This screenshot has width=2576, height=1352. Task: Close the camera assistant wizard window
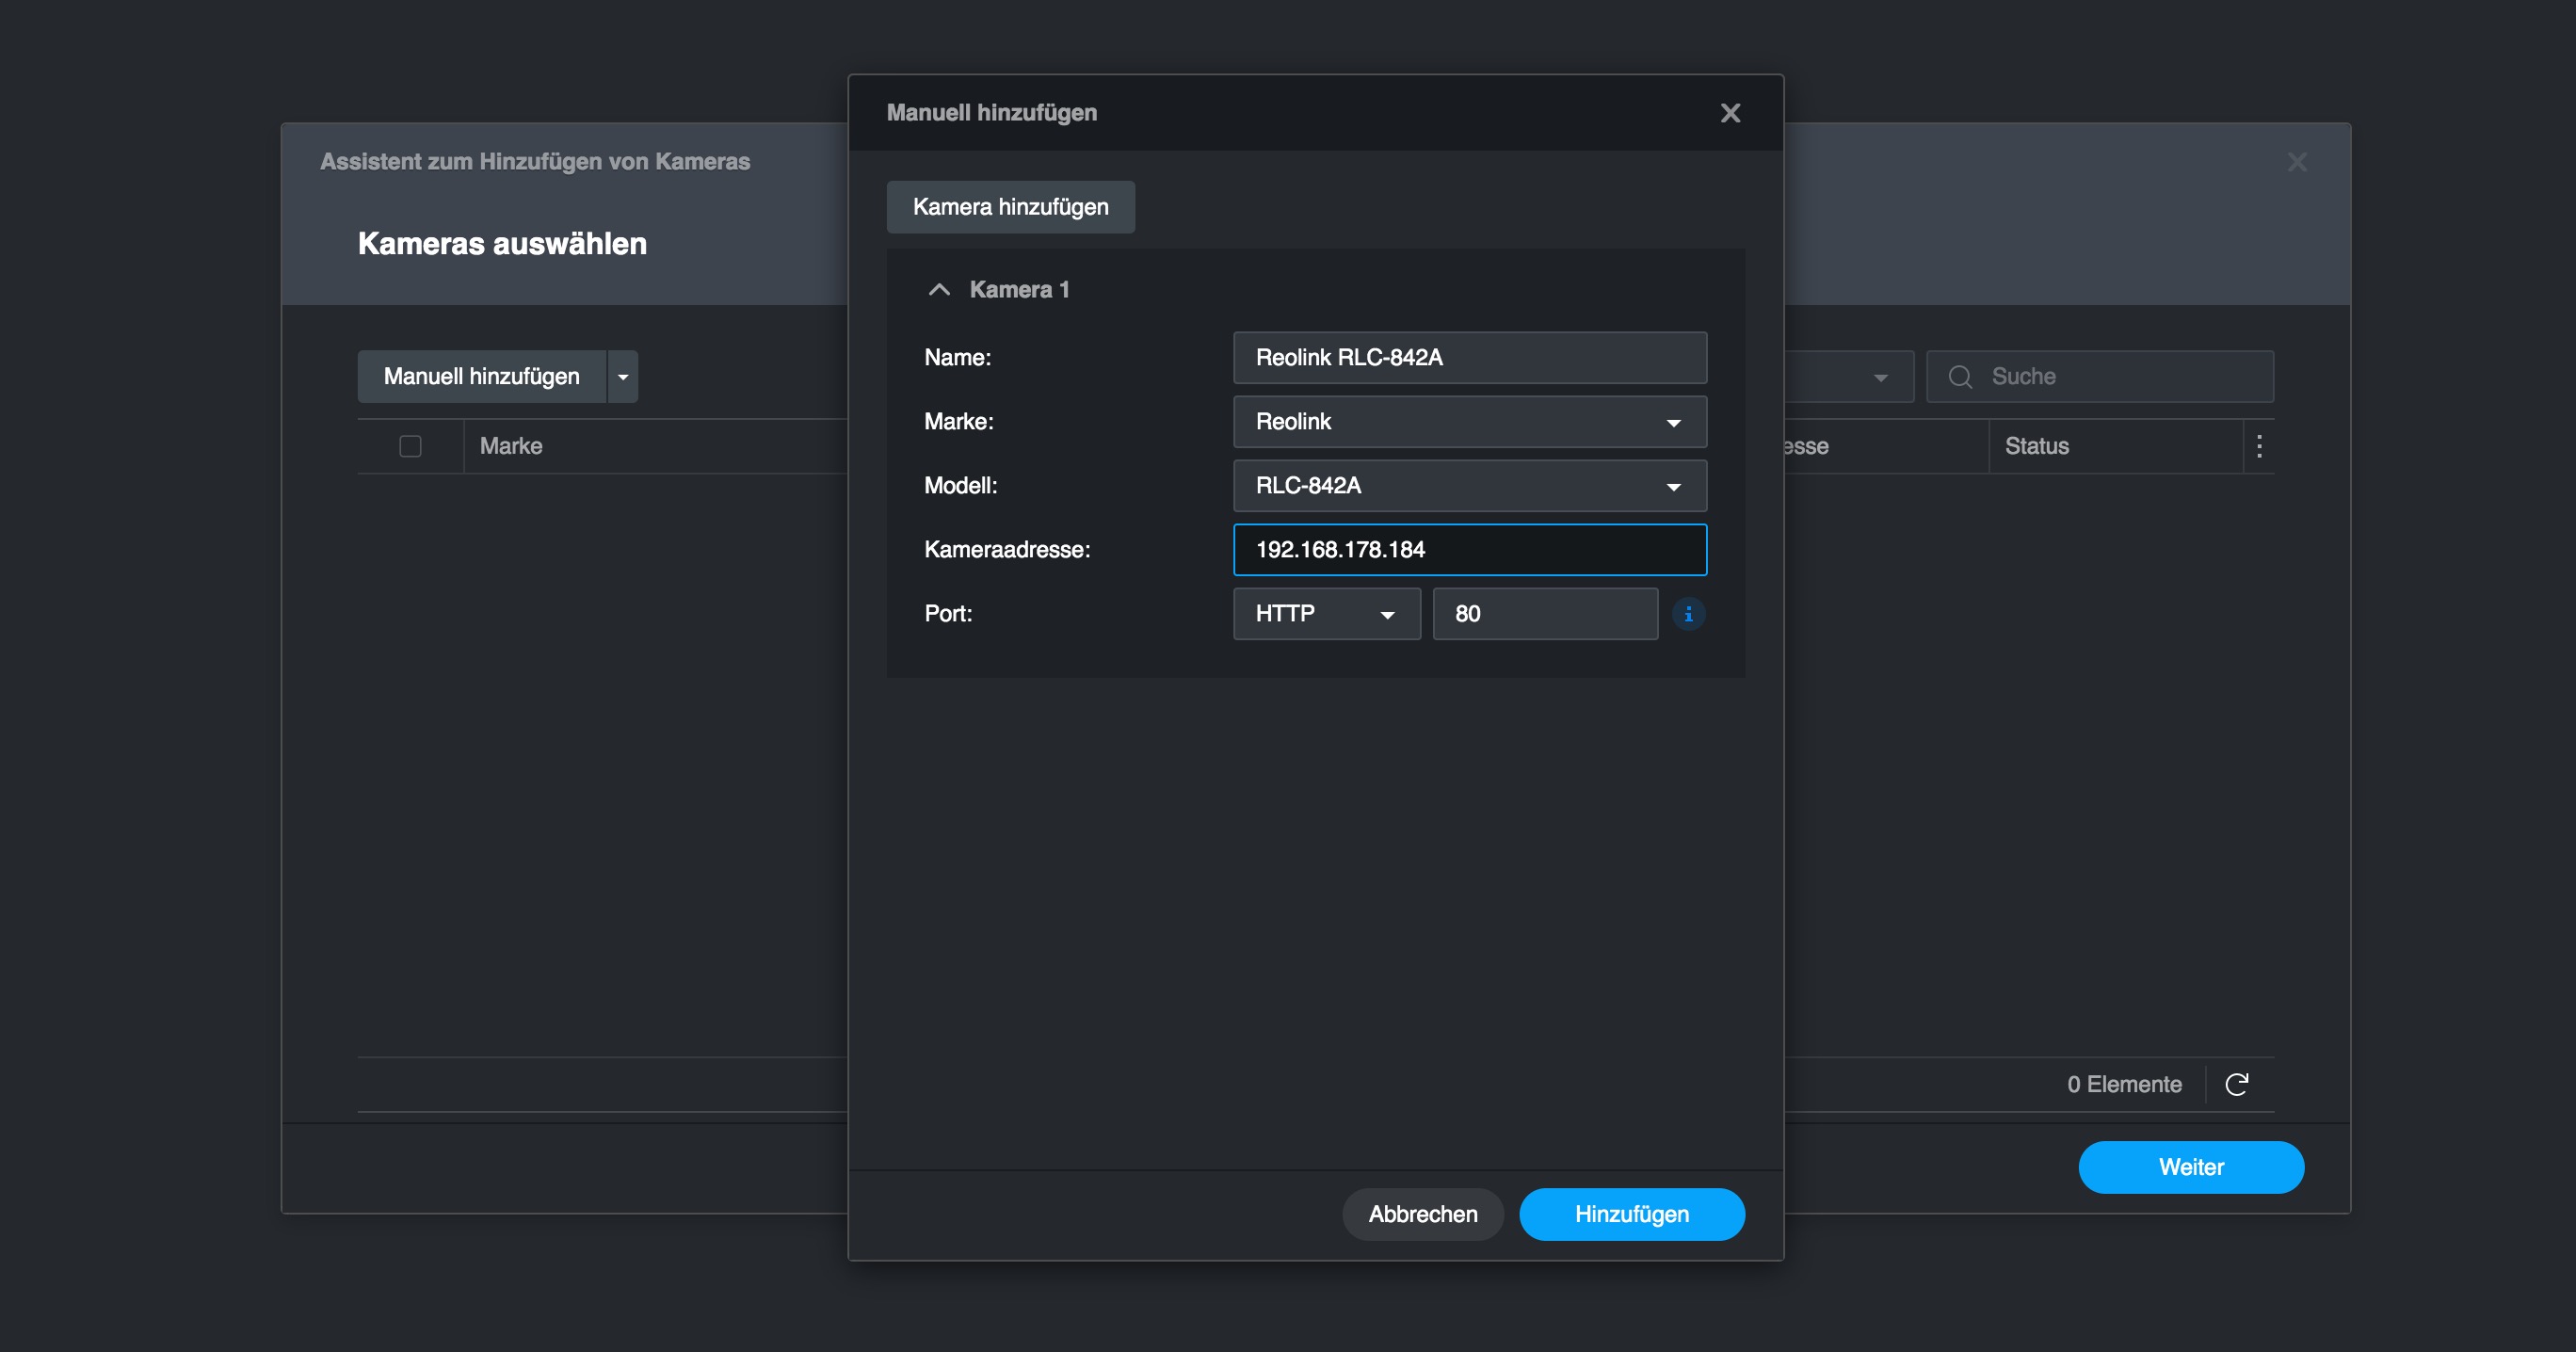pos(2297,162)
